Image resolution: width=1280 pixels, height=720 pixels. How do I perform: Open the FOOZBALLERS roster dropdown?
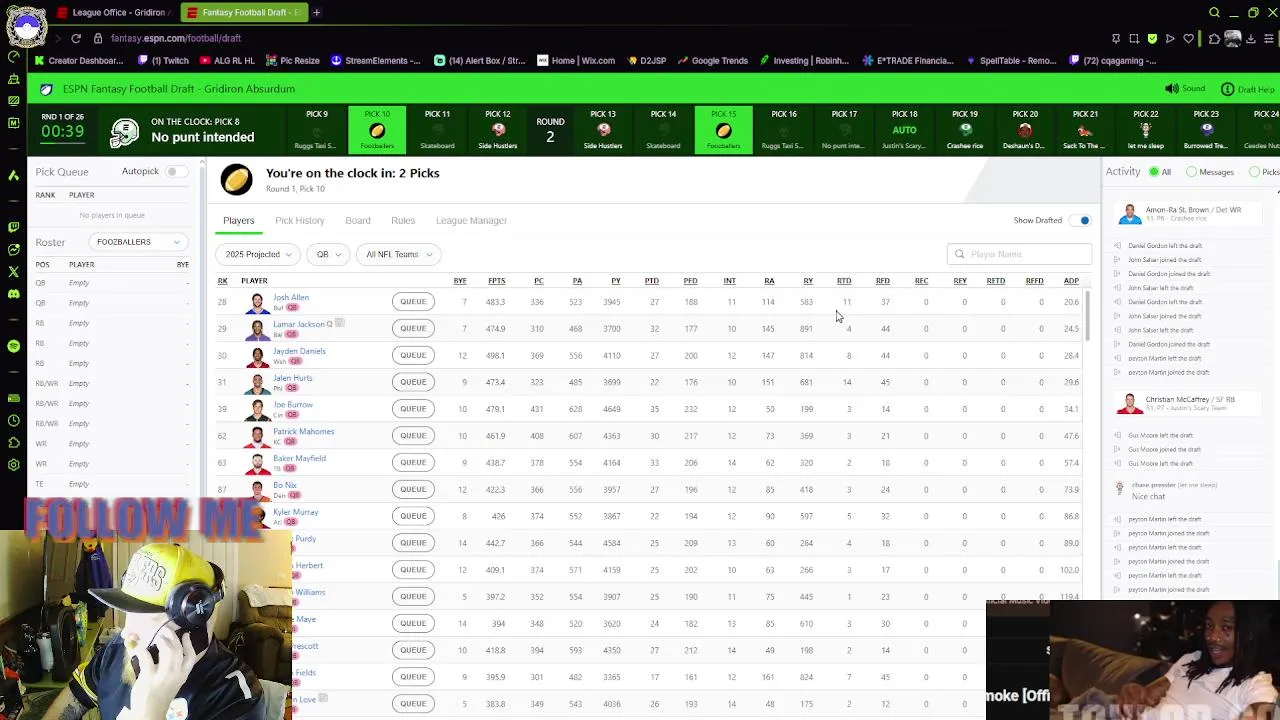click(x=137, y=242)
